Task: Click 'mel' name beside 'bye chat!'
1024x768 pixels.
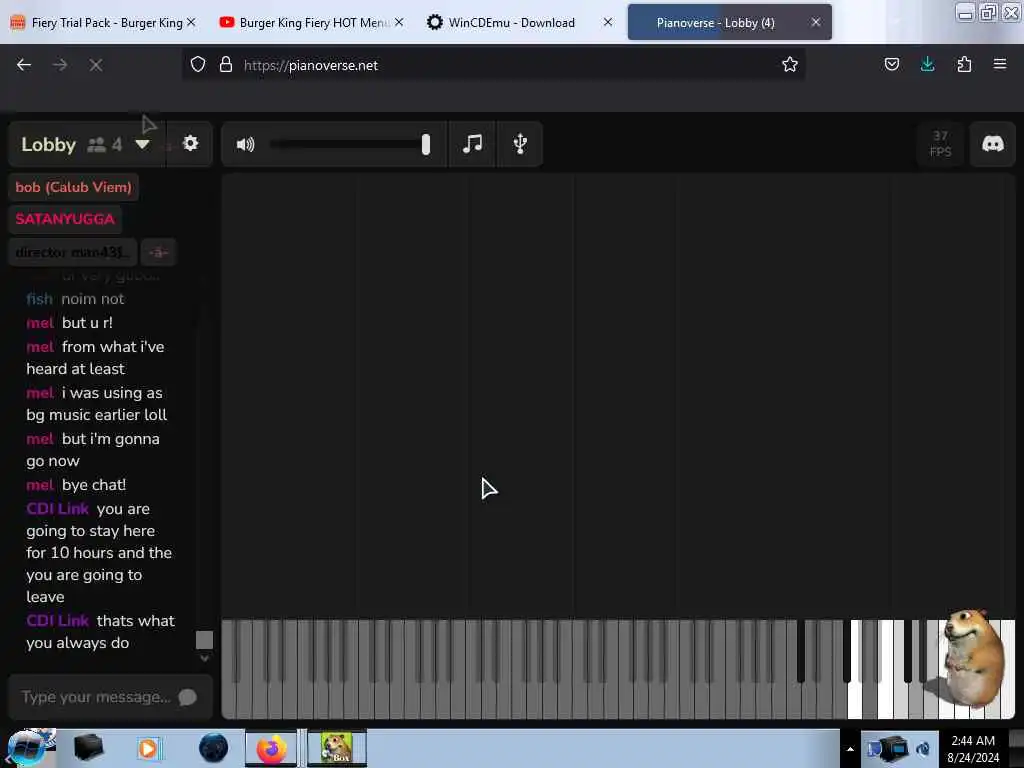Action: pos(40,485)
